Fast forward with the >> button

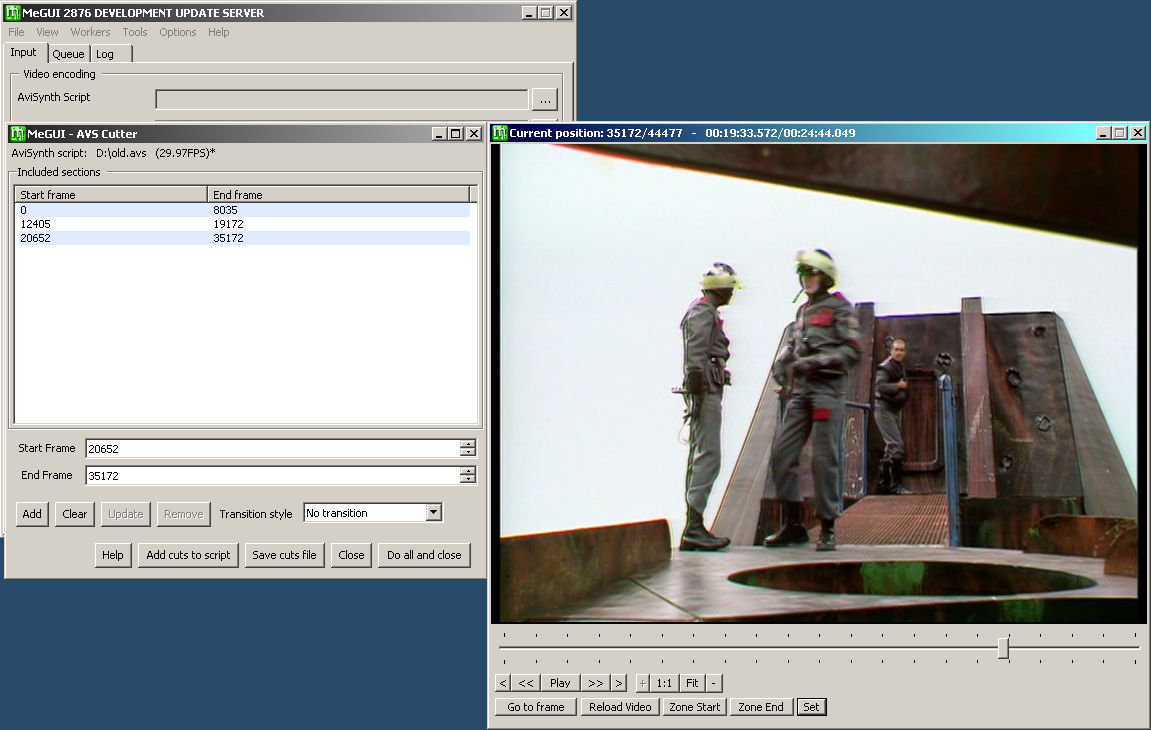(595, 683)
